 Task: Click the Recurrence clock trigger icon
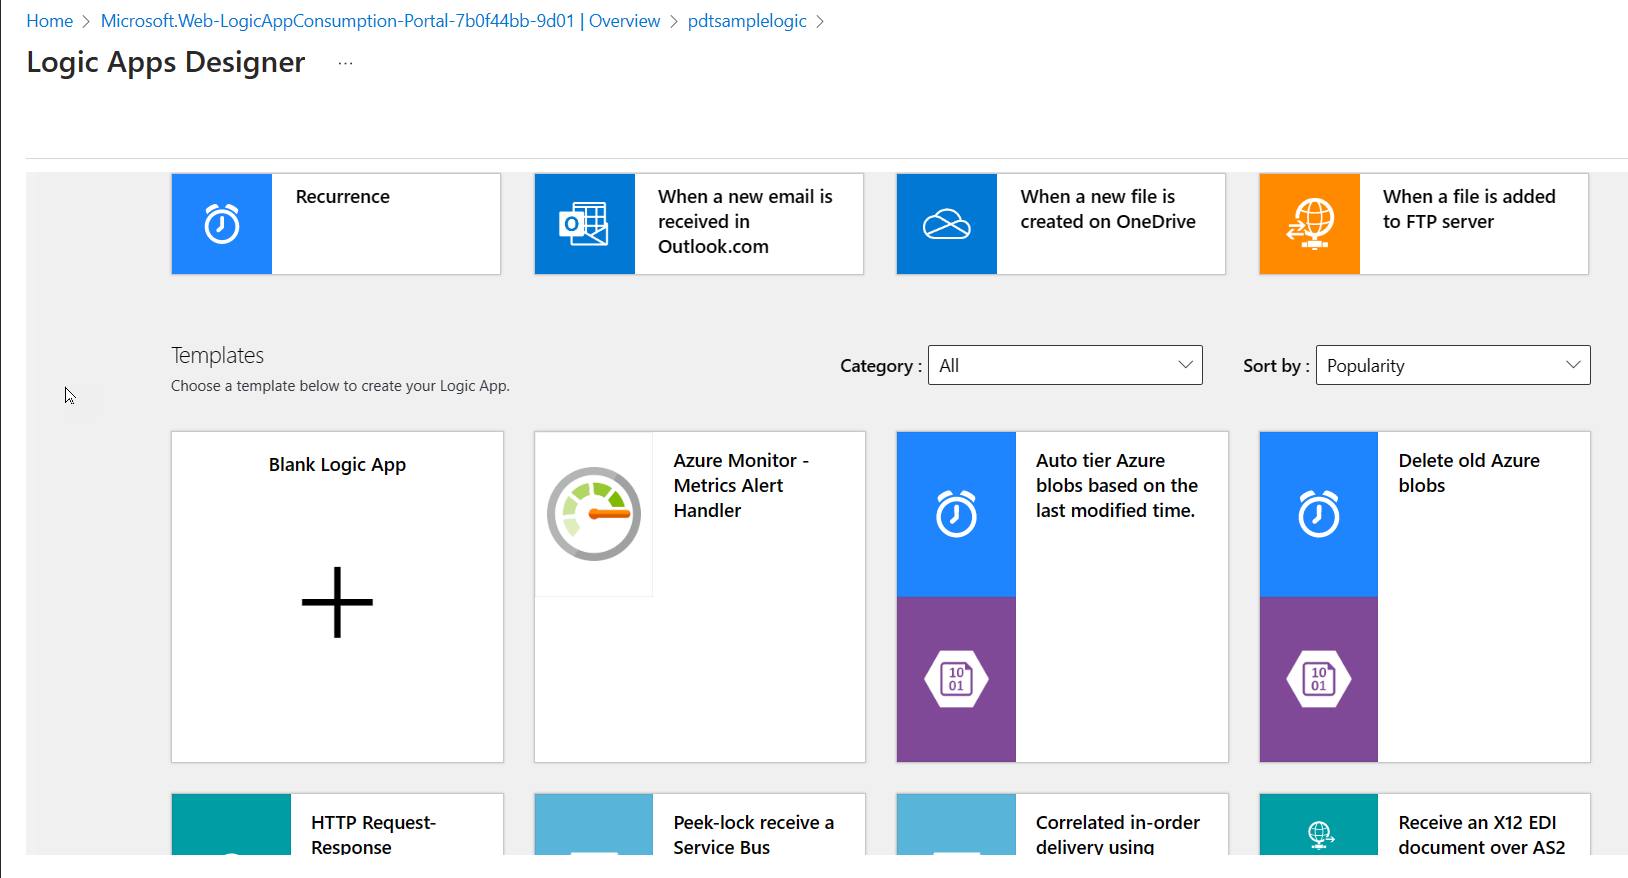coord(221,224)
